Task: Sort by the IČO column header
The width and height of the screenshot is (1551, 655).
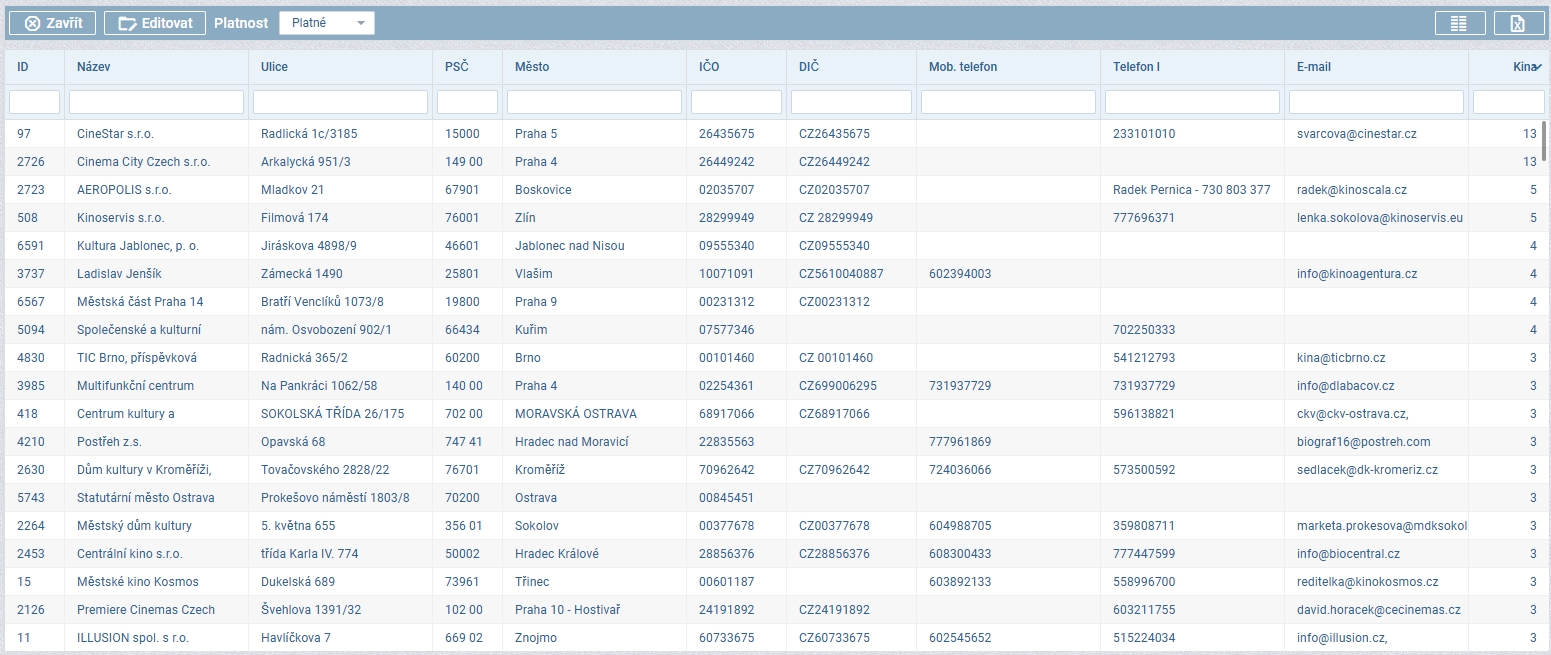Action: click(x=709, y=67)
